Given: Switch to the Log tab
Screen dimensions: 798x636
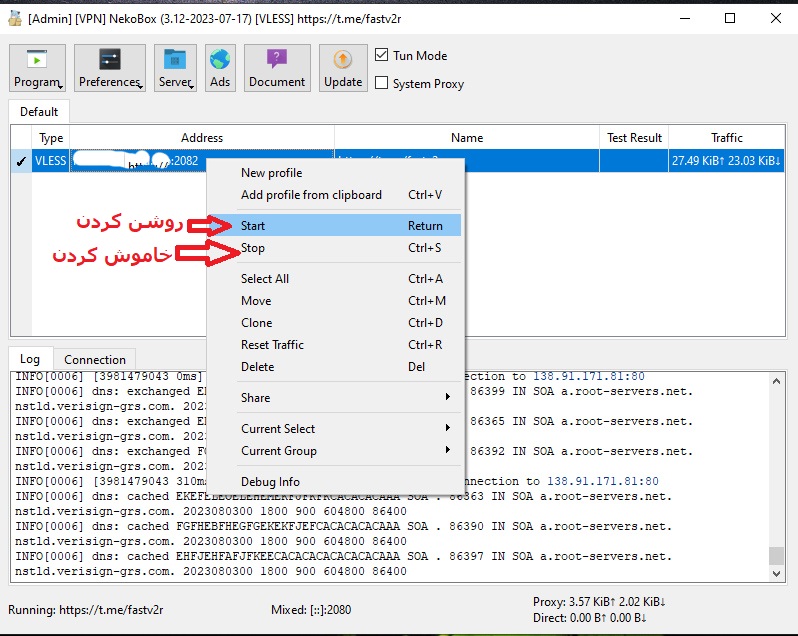Looking at the screenshot, I should click(30, 359).
